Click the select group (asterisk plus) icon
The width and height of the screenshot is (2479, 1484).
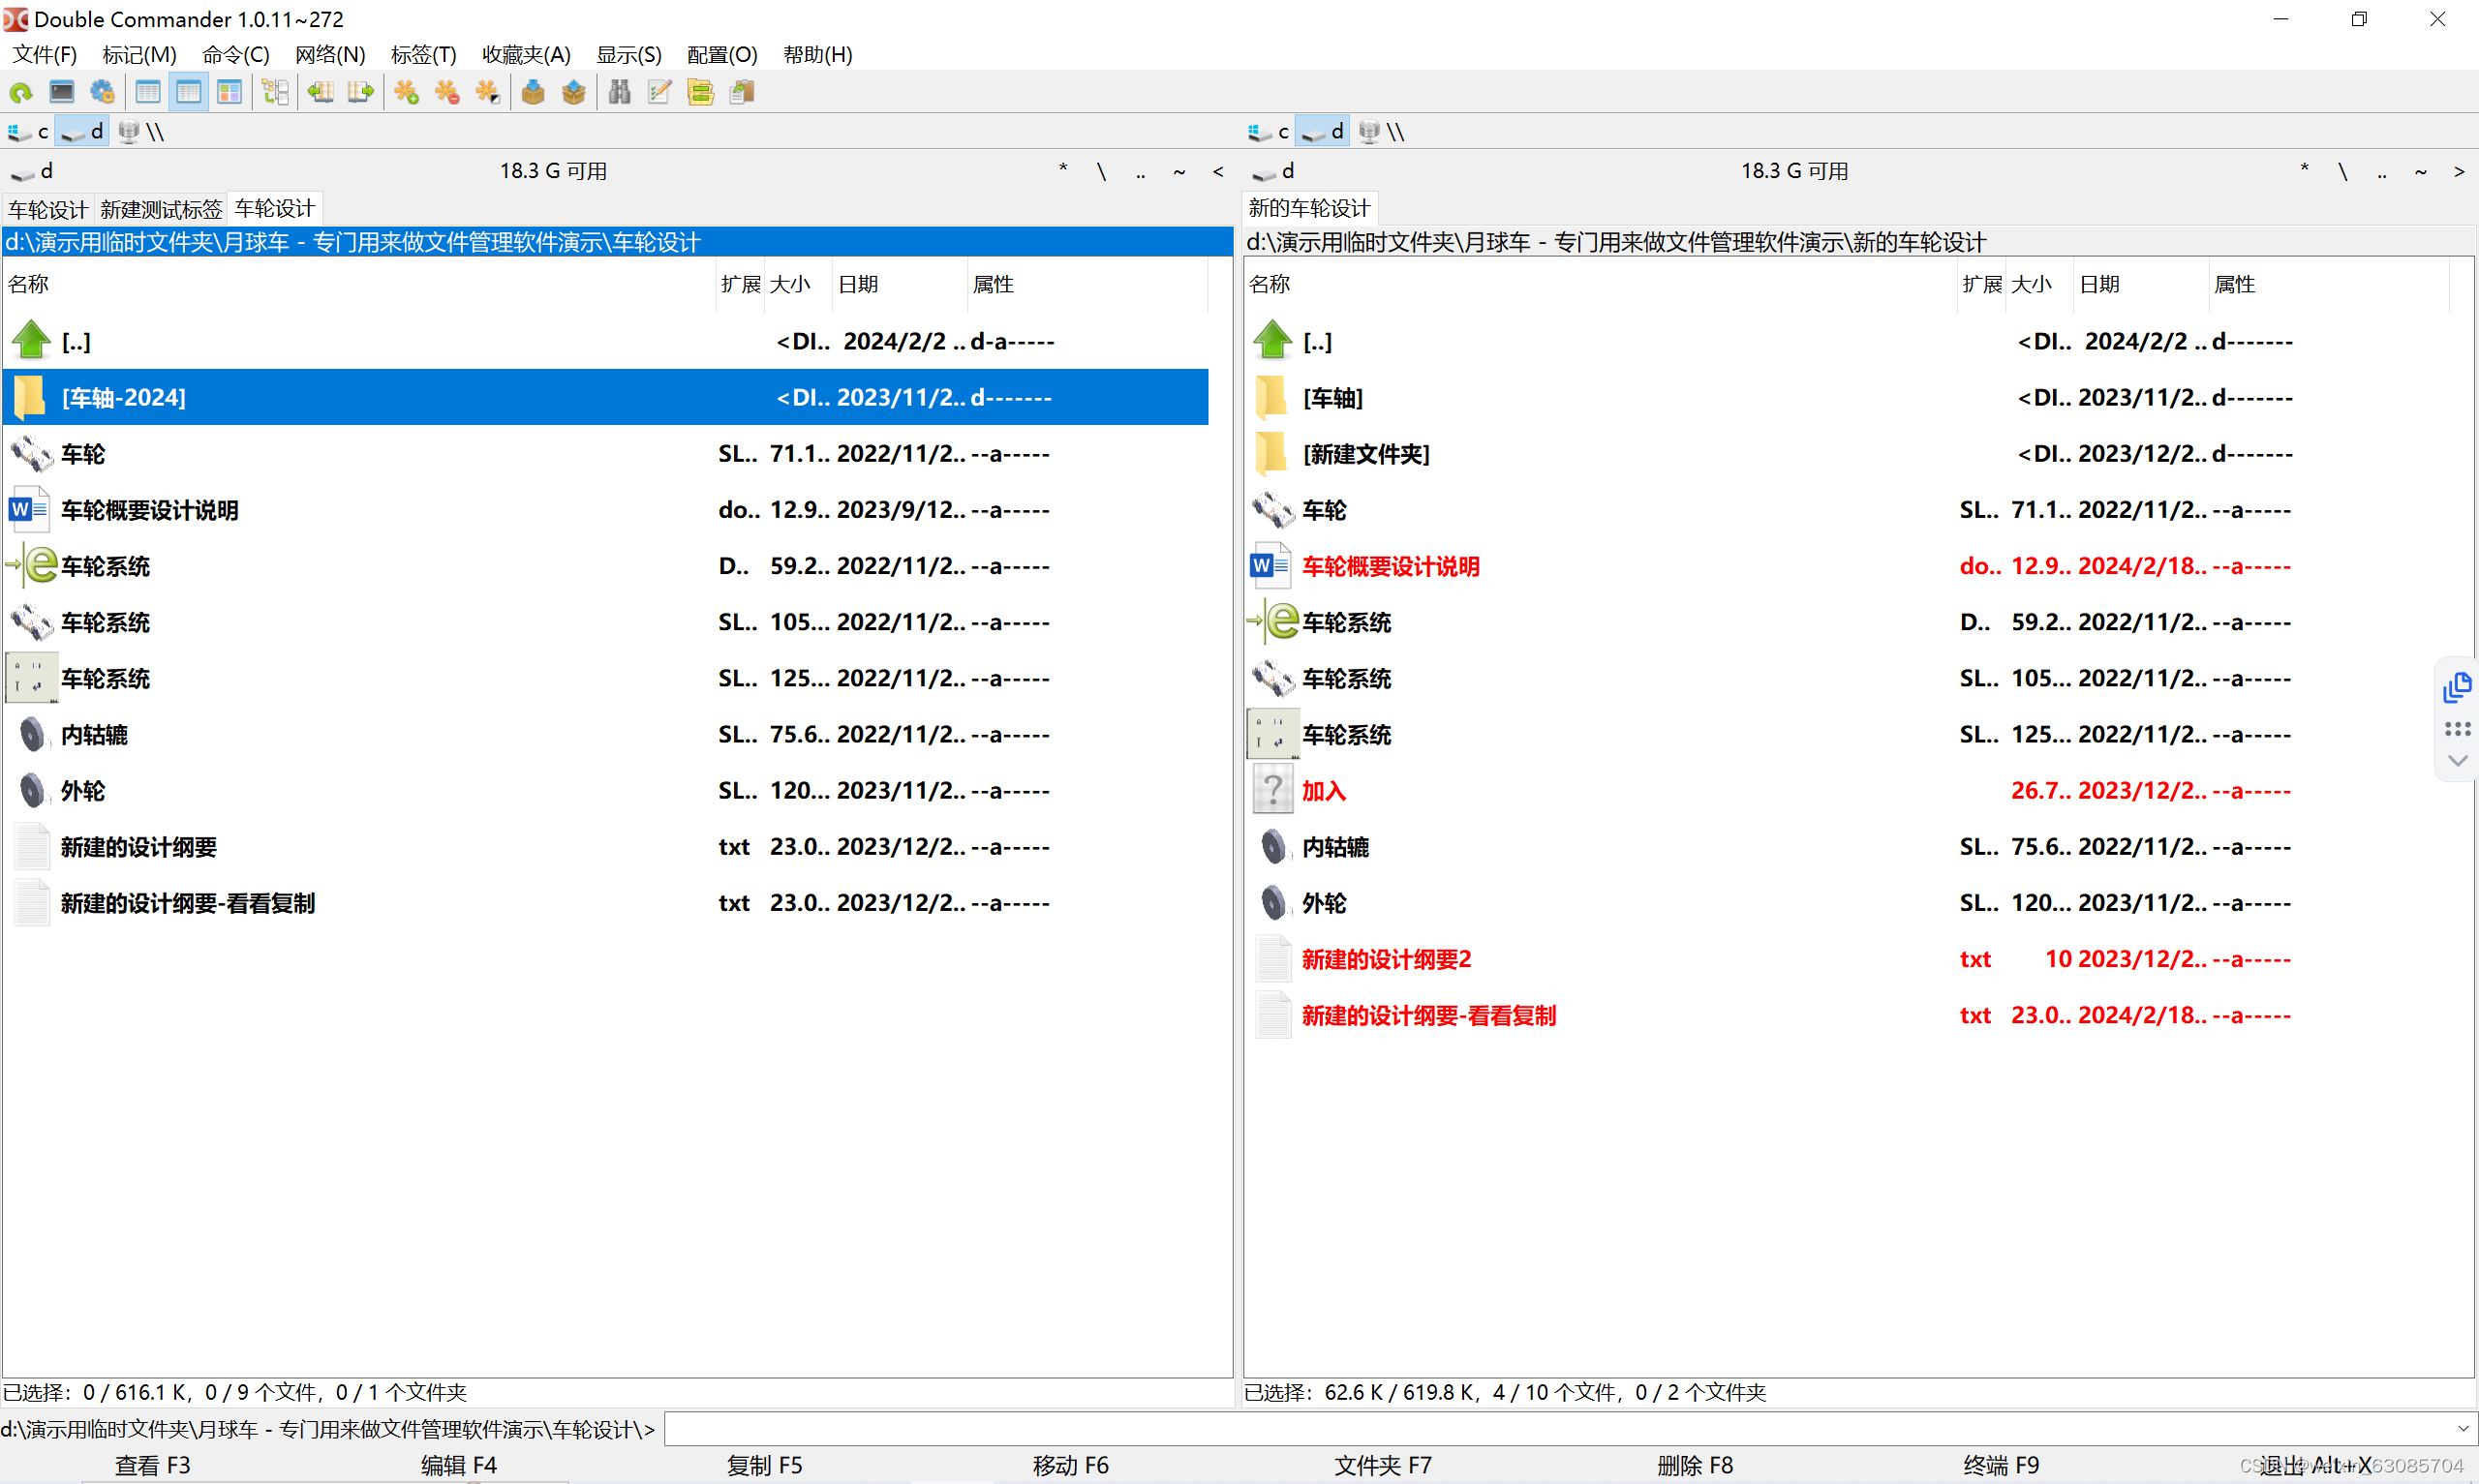point(406,93)
